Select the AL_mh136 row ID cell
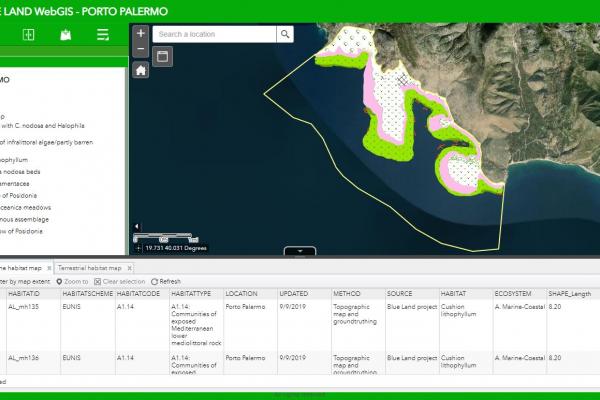This screenshot has width=600, height=400. point(24,358)
